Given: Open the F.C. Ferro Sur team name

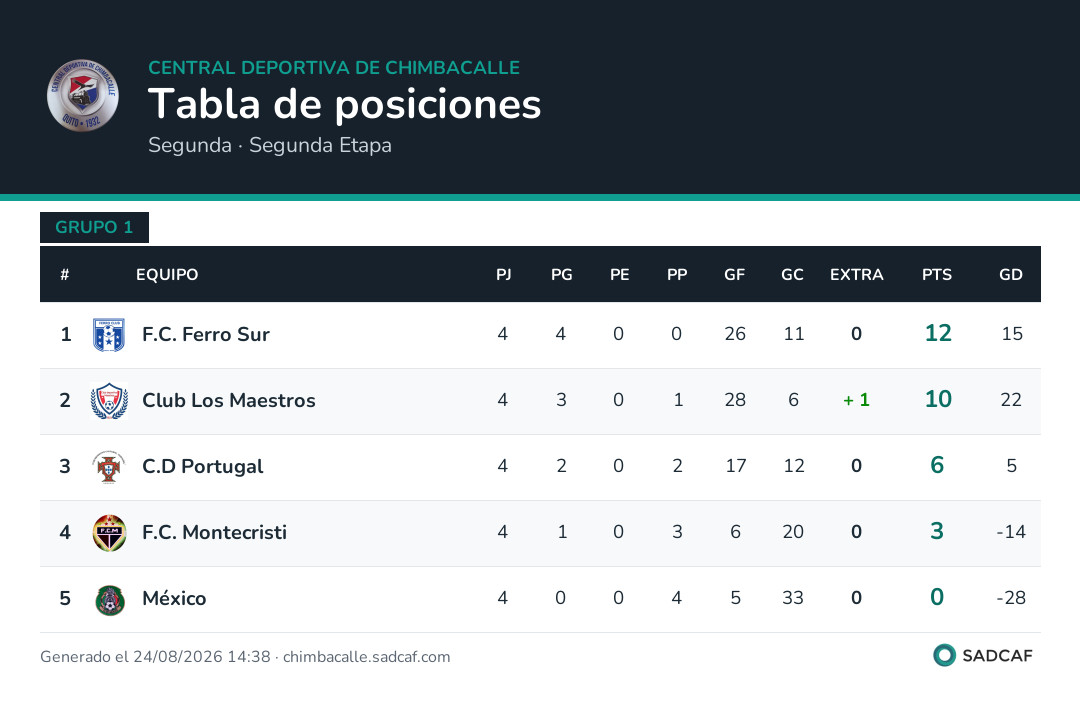Looking at the screenshot, I should 205,334.
